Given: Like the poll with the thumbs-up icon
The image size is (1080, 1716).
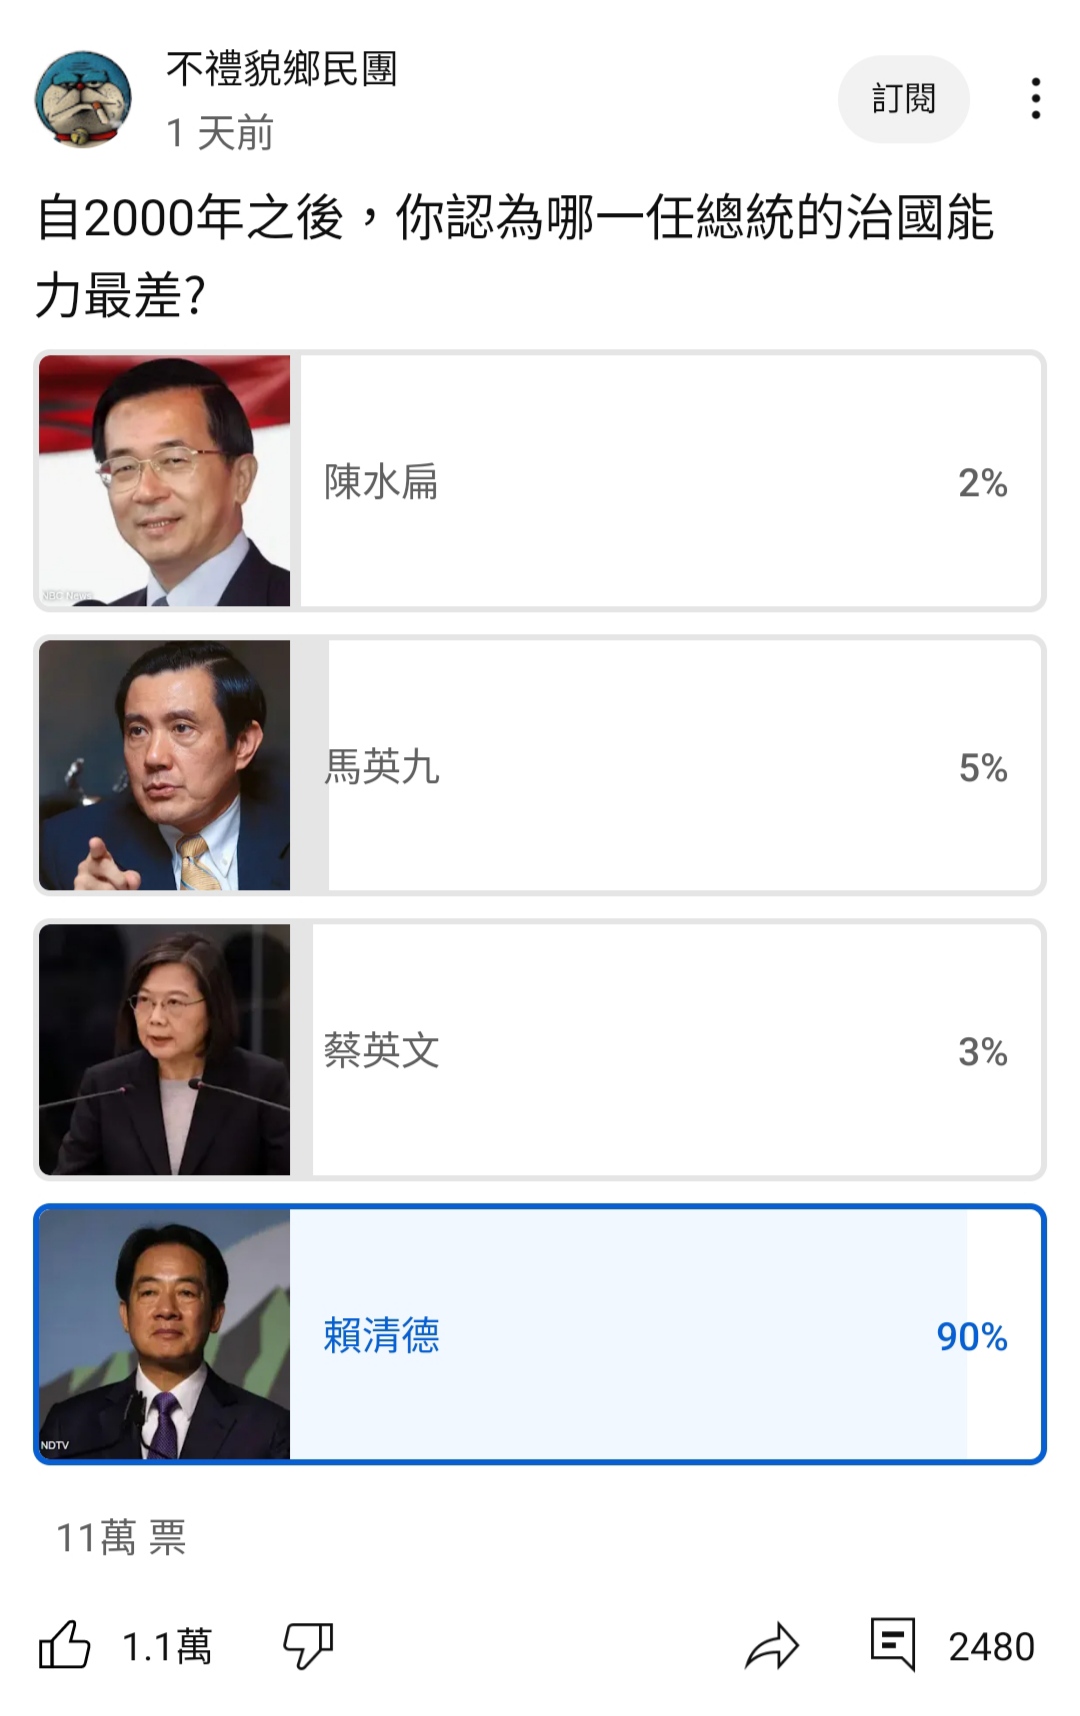Looking at the screenshot, I should (64, 1645).
